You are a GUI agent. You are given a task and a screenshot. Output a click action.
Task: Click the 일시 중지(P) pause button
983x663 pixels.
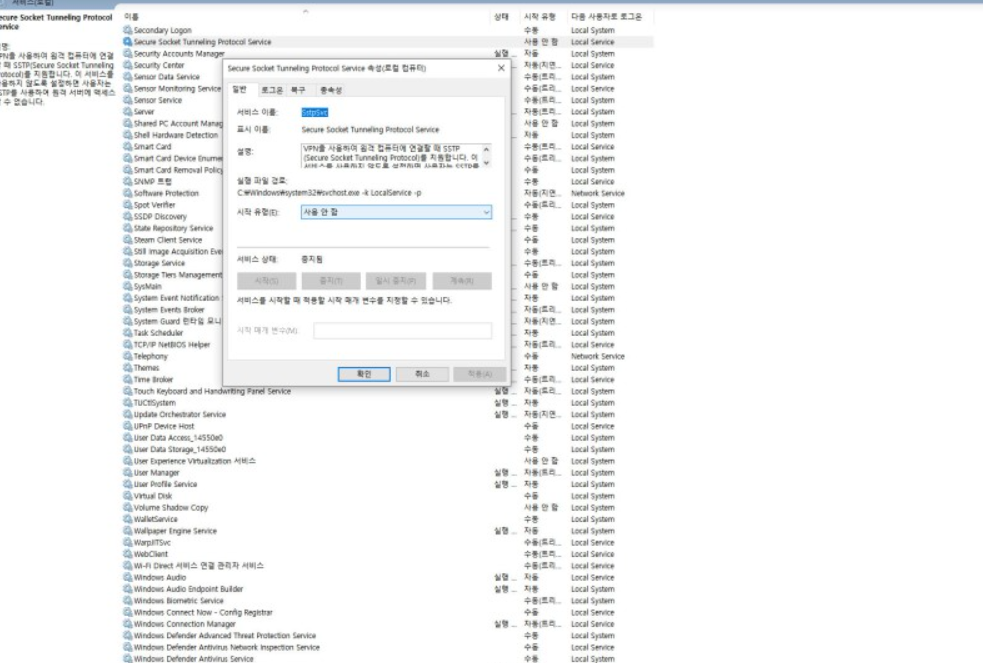point(396,281)
